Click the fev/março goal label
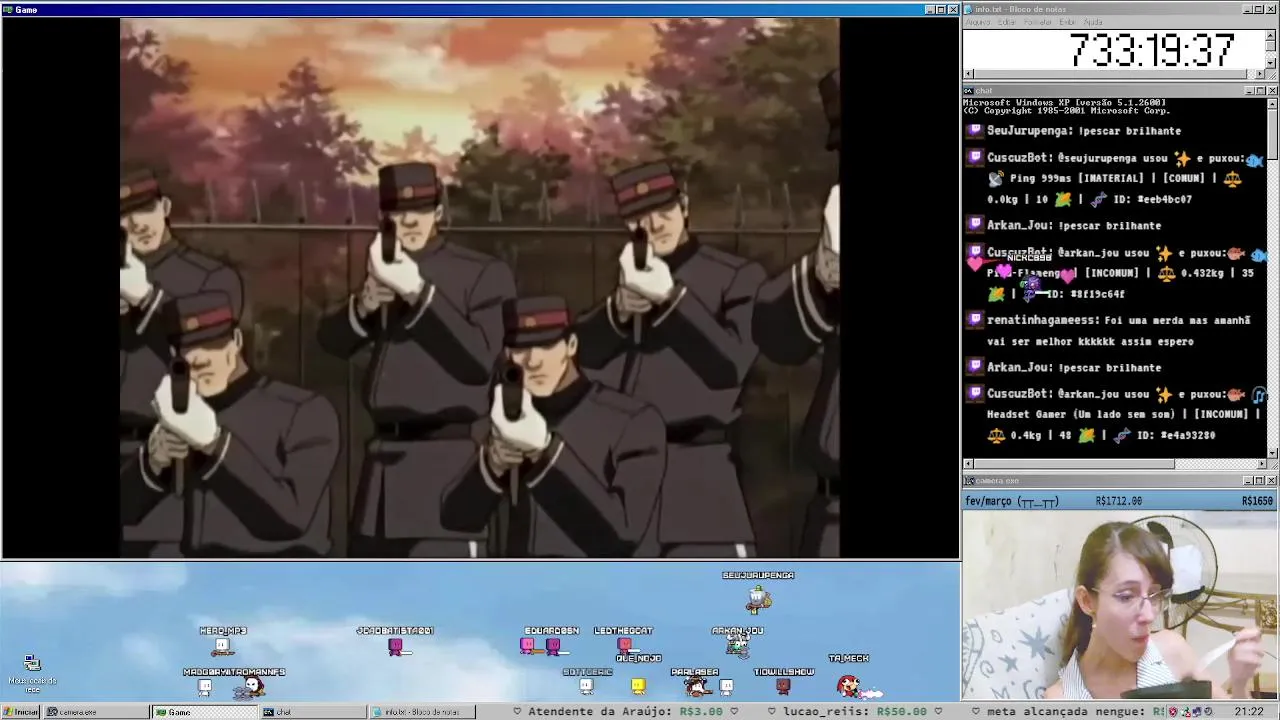1280x720 pixels. click(1012, 501)
